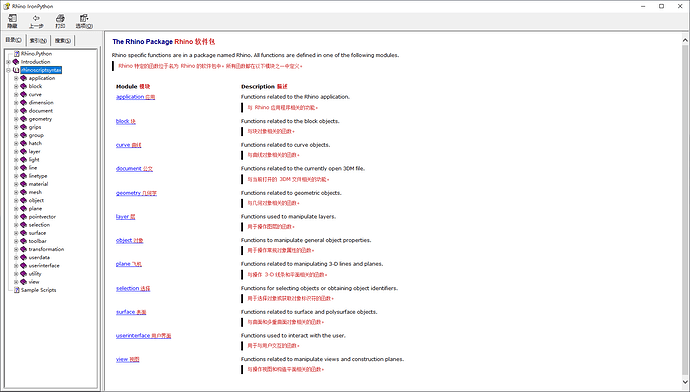Select the transformation item in tree

(x=46, y=249)
